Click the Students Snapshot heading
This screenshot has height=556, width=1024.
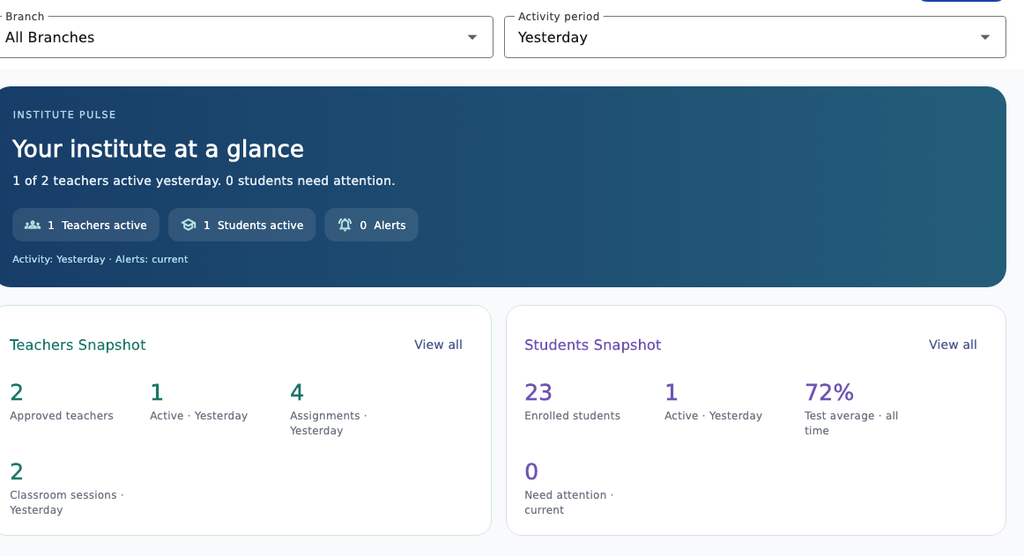[x=592, y=345]
